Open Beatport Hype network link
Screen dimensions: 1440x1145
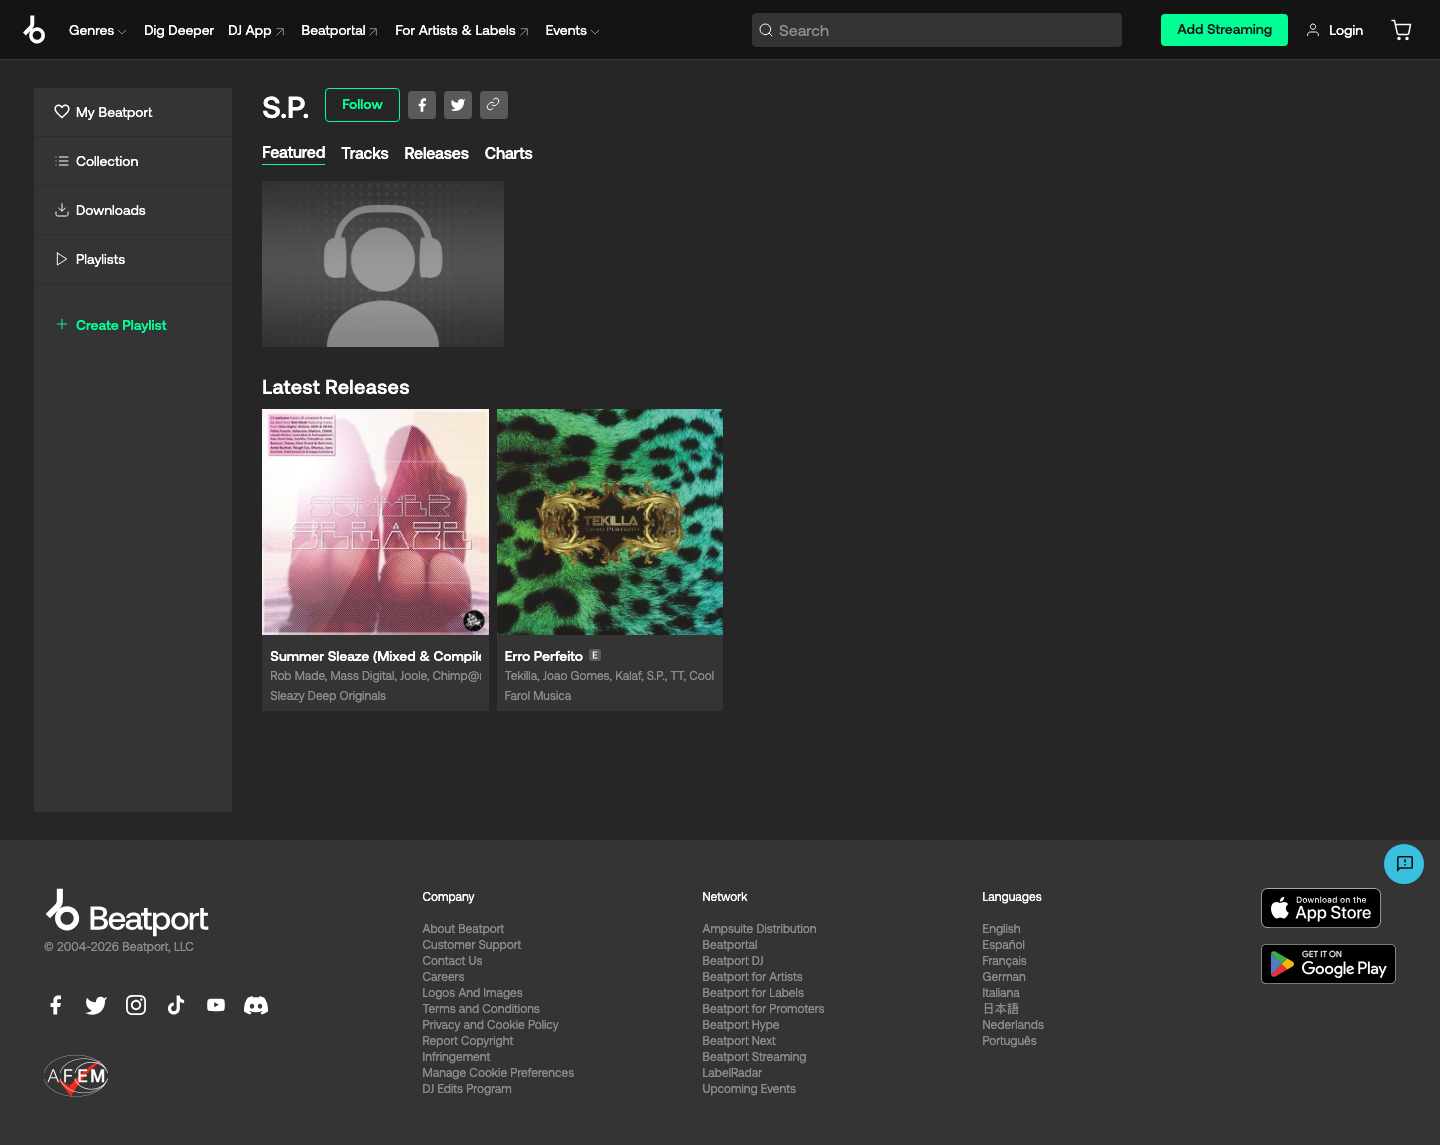(x=741, y=1025)
